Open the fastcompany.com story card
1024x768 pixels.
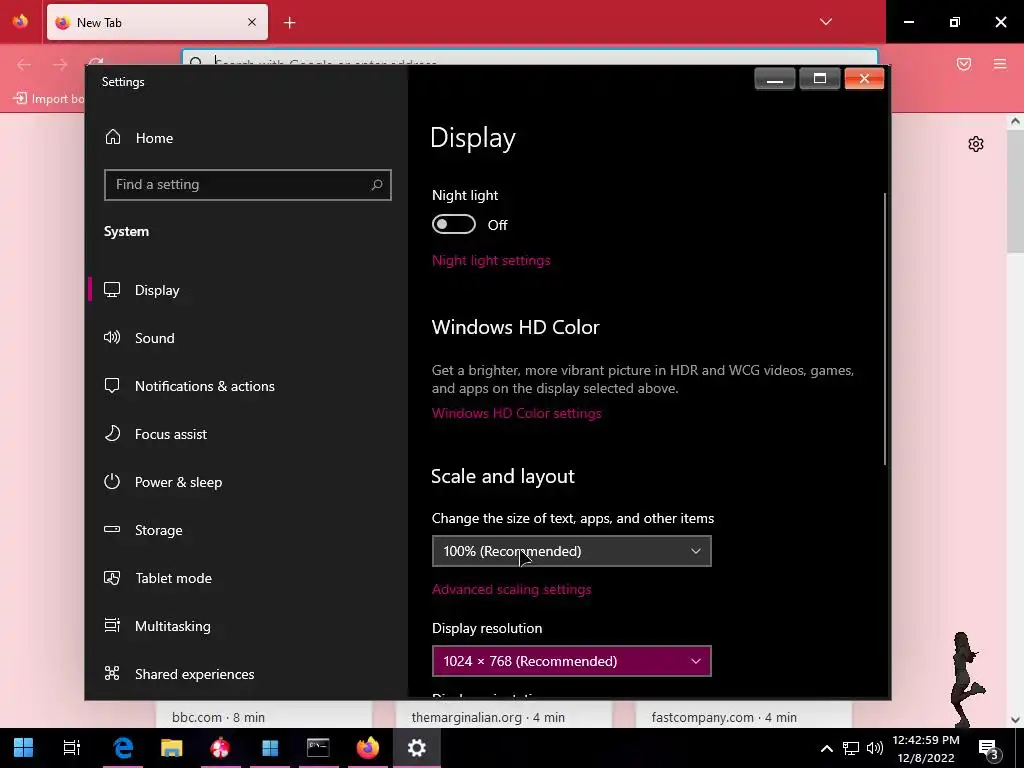click(743, 715)
